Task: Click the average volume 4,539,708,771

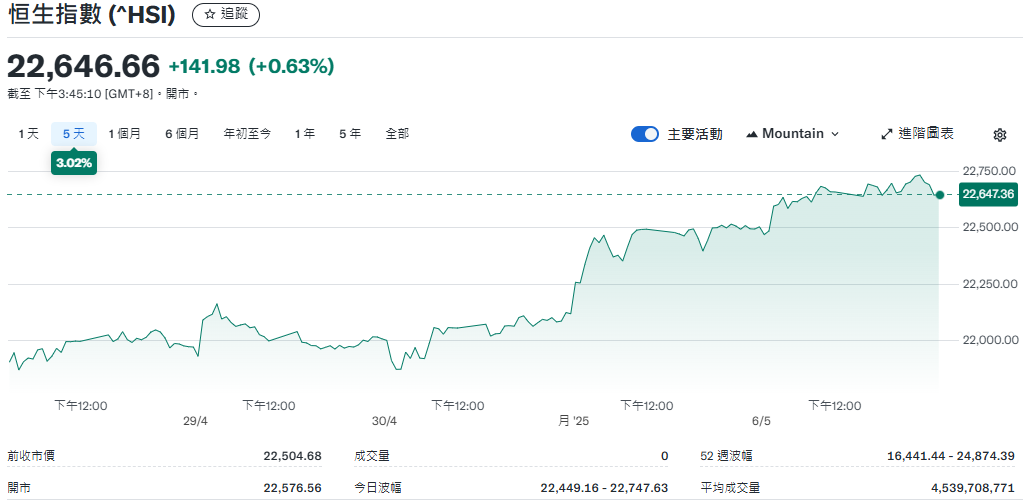Action: [972, 488]
